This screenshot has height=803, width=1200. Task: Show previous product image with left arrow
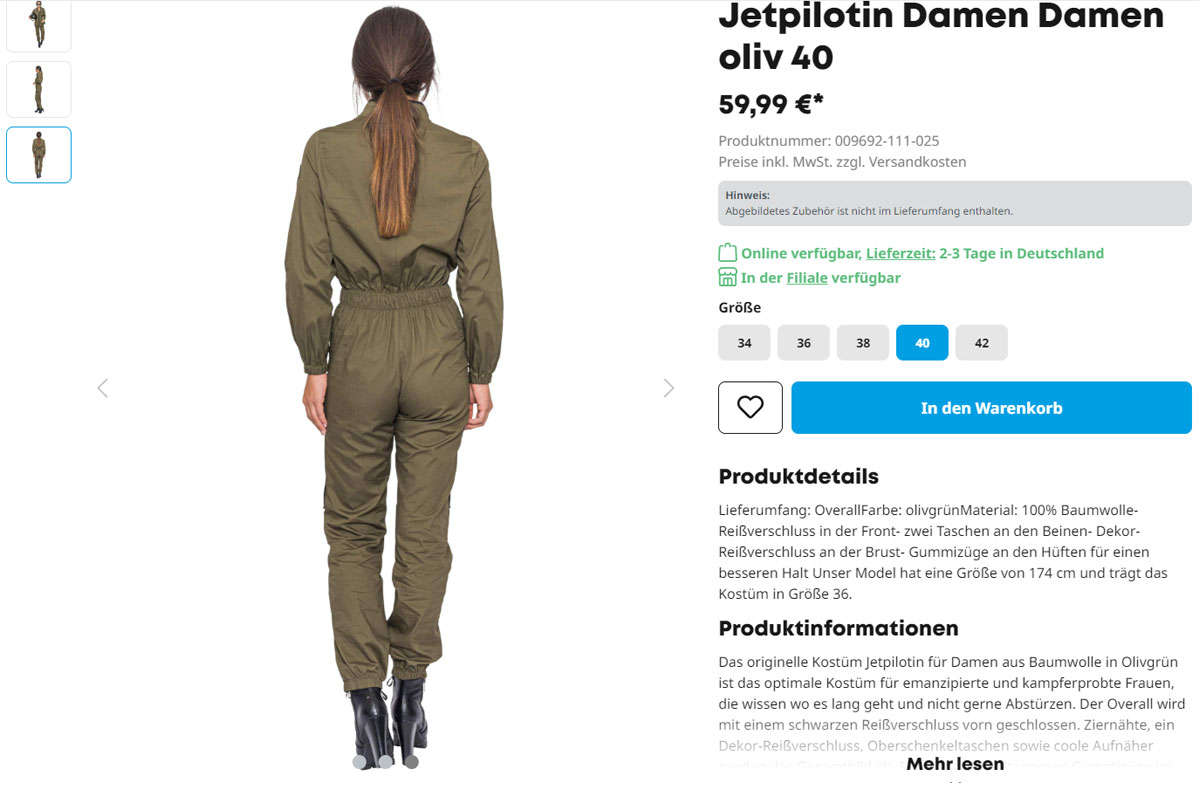pyautogui.click(x=102, y=388)
